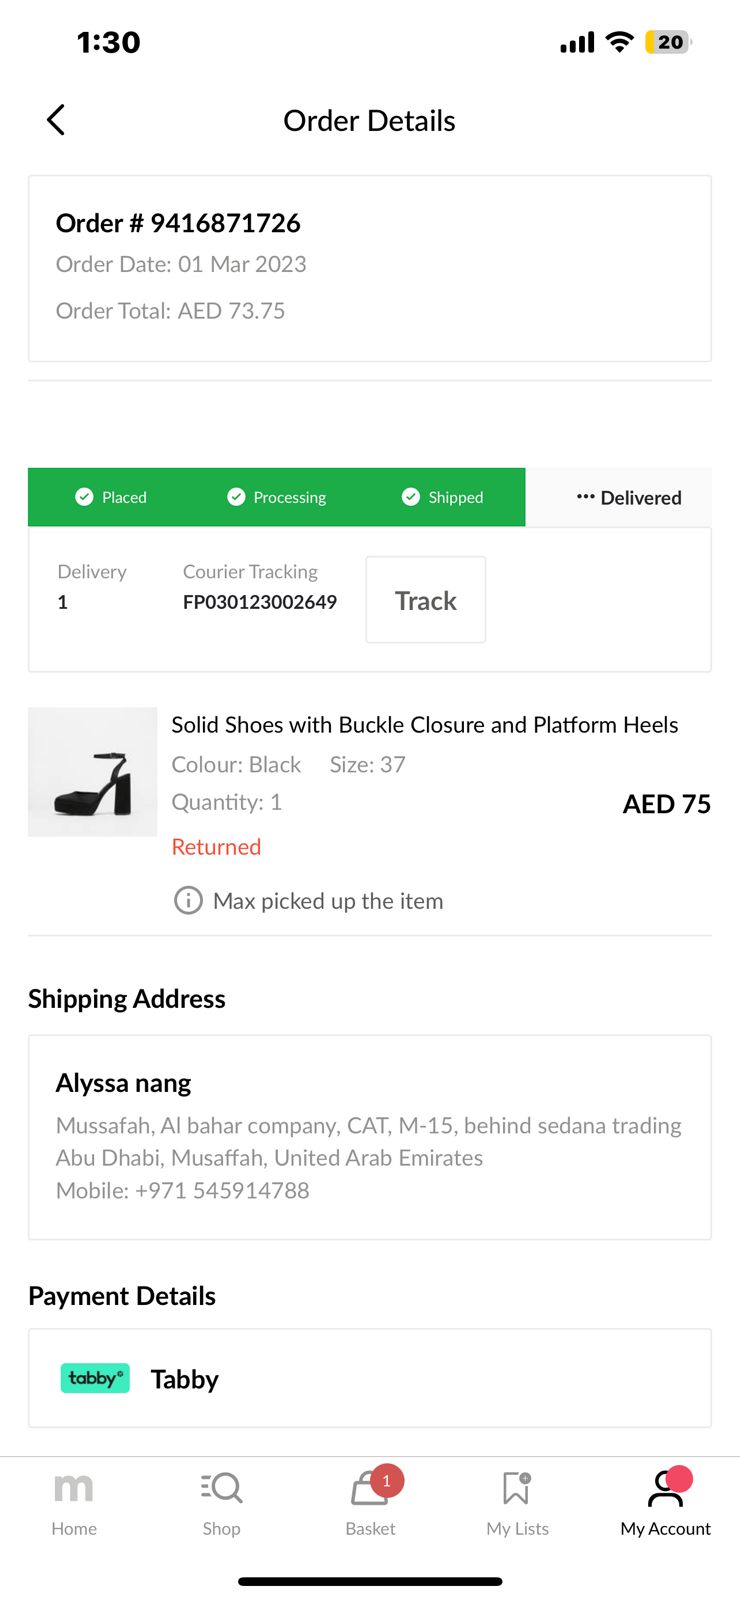Viewport: 740px width, 1600px height.
Task: Select the Alyssa nang shipping address card
Action: coord(369,1137)
